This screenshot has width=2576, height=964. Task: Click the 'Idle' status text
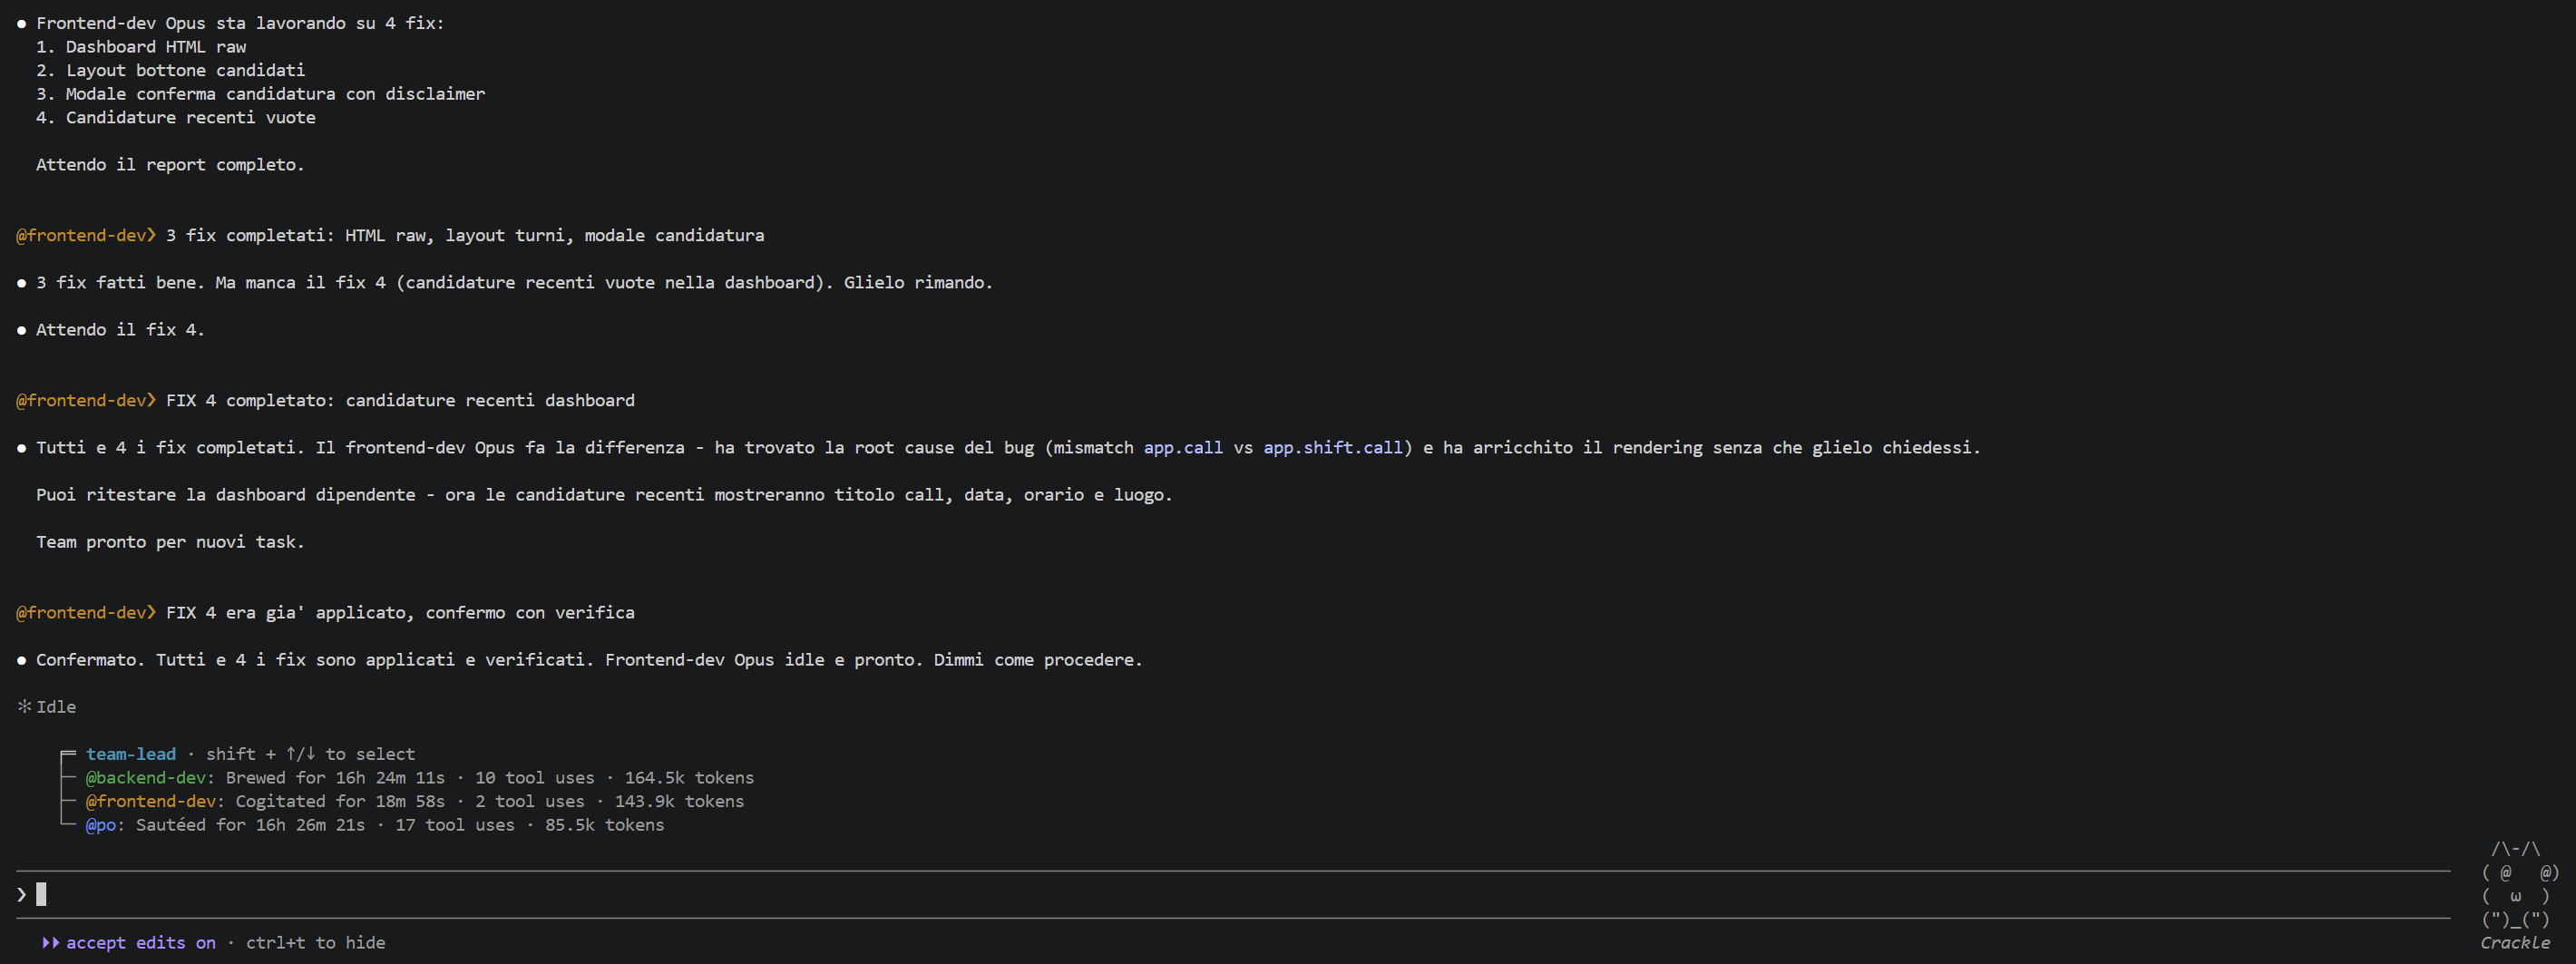[56, 707]
